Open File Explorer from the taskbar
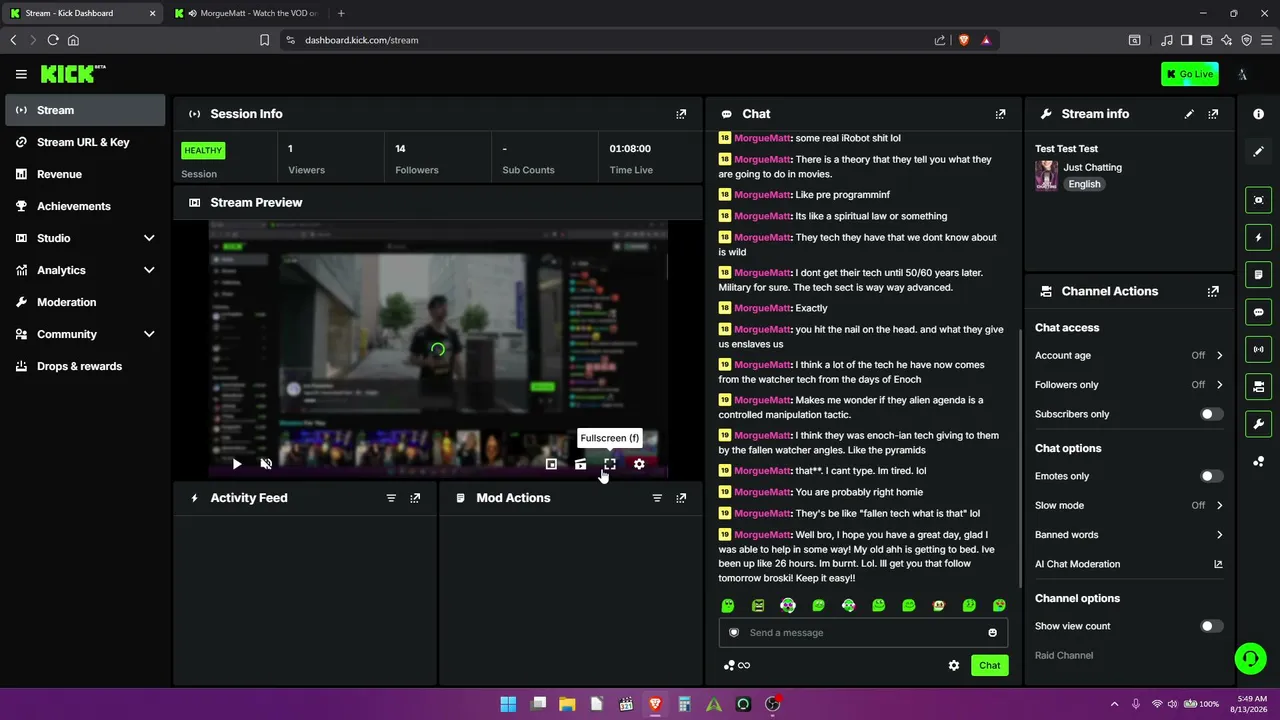This screenshot has height=720, width=1280. [567, 704]
